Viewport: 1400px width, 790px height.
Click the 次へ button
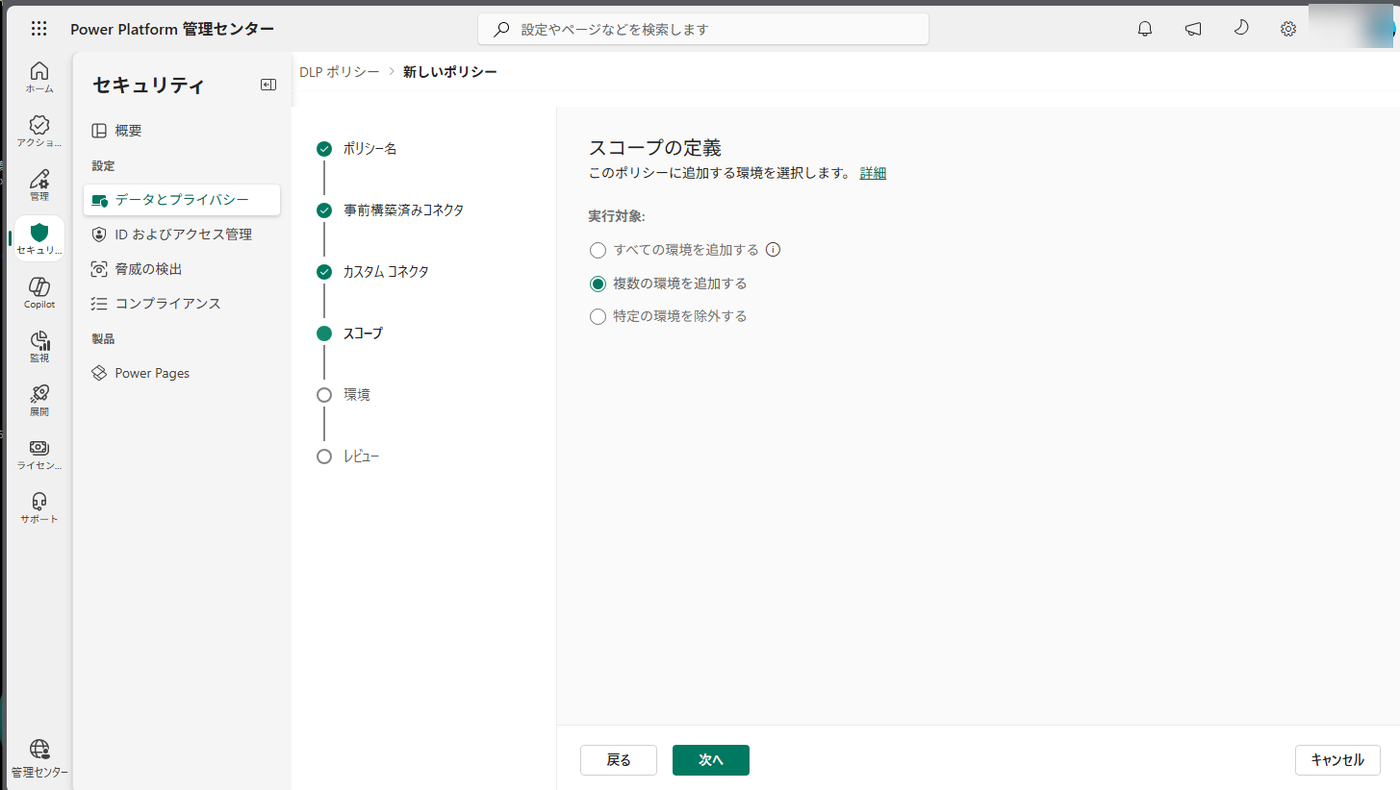coord(711,760)
